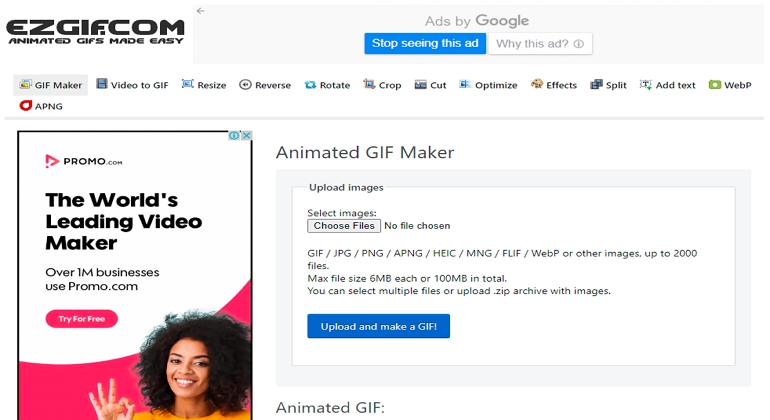The image size is (770, 420).
Task: Click the Promo.com logo in the ad
Action: point(83,161)
